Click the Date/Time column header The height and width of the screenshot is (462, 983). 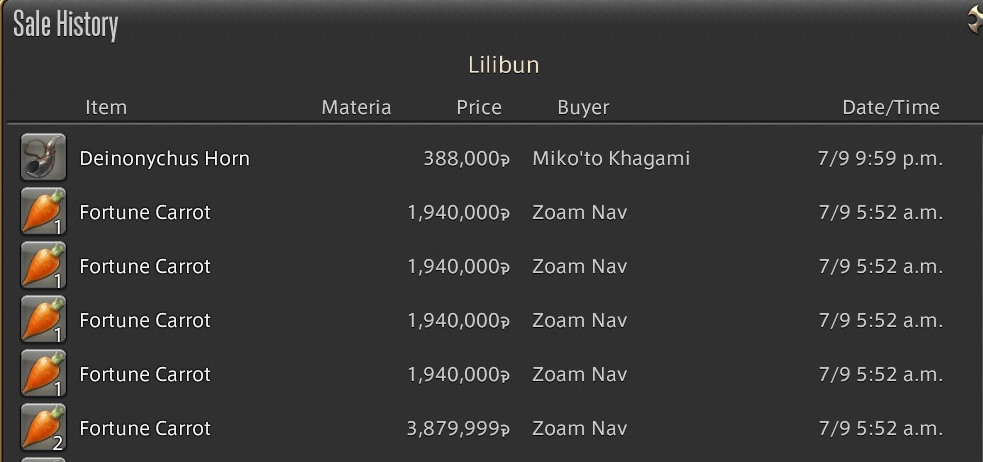[x=891, y=107]
